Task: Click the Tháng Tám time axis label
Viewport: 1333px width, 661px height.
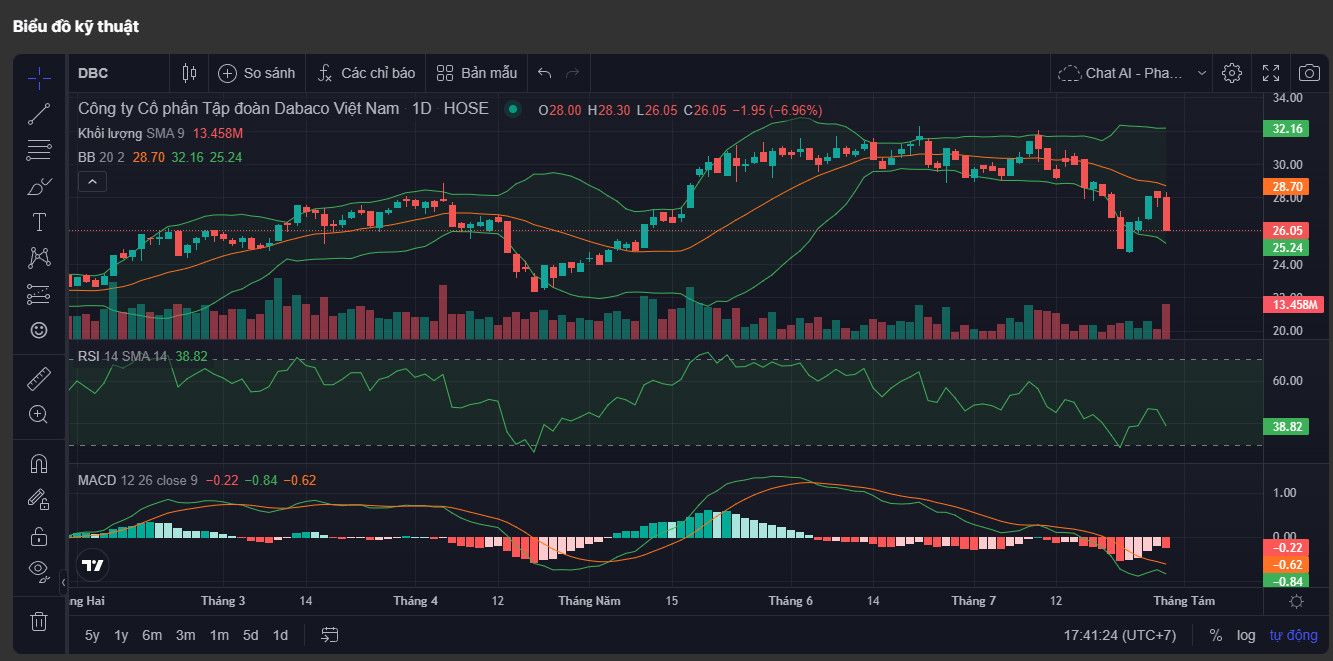Action: [x=1184, y=601]
